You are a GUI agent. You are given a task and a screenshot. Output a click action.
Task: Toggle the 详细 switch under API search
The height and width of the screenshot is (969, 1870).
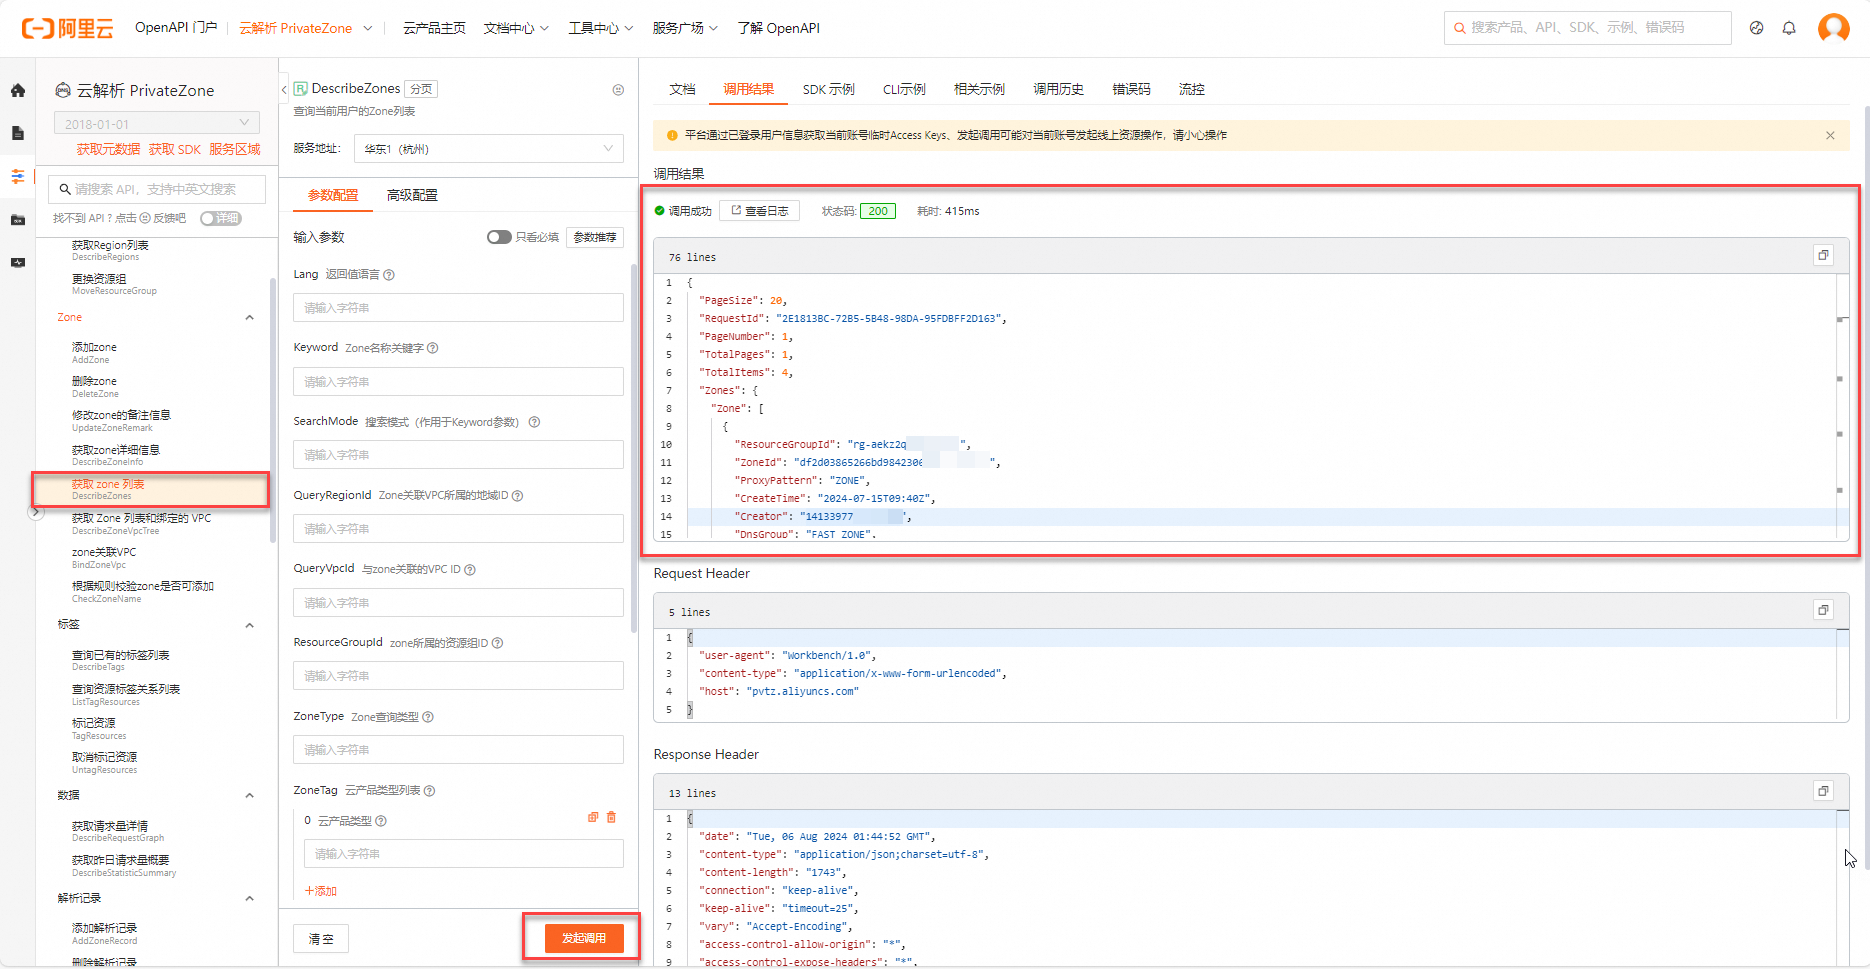(221, 218)
